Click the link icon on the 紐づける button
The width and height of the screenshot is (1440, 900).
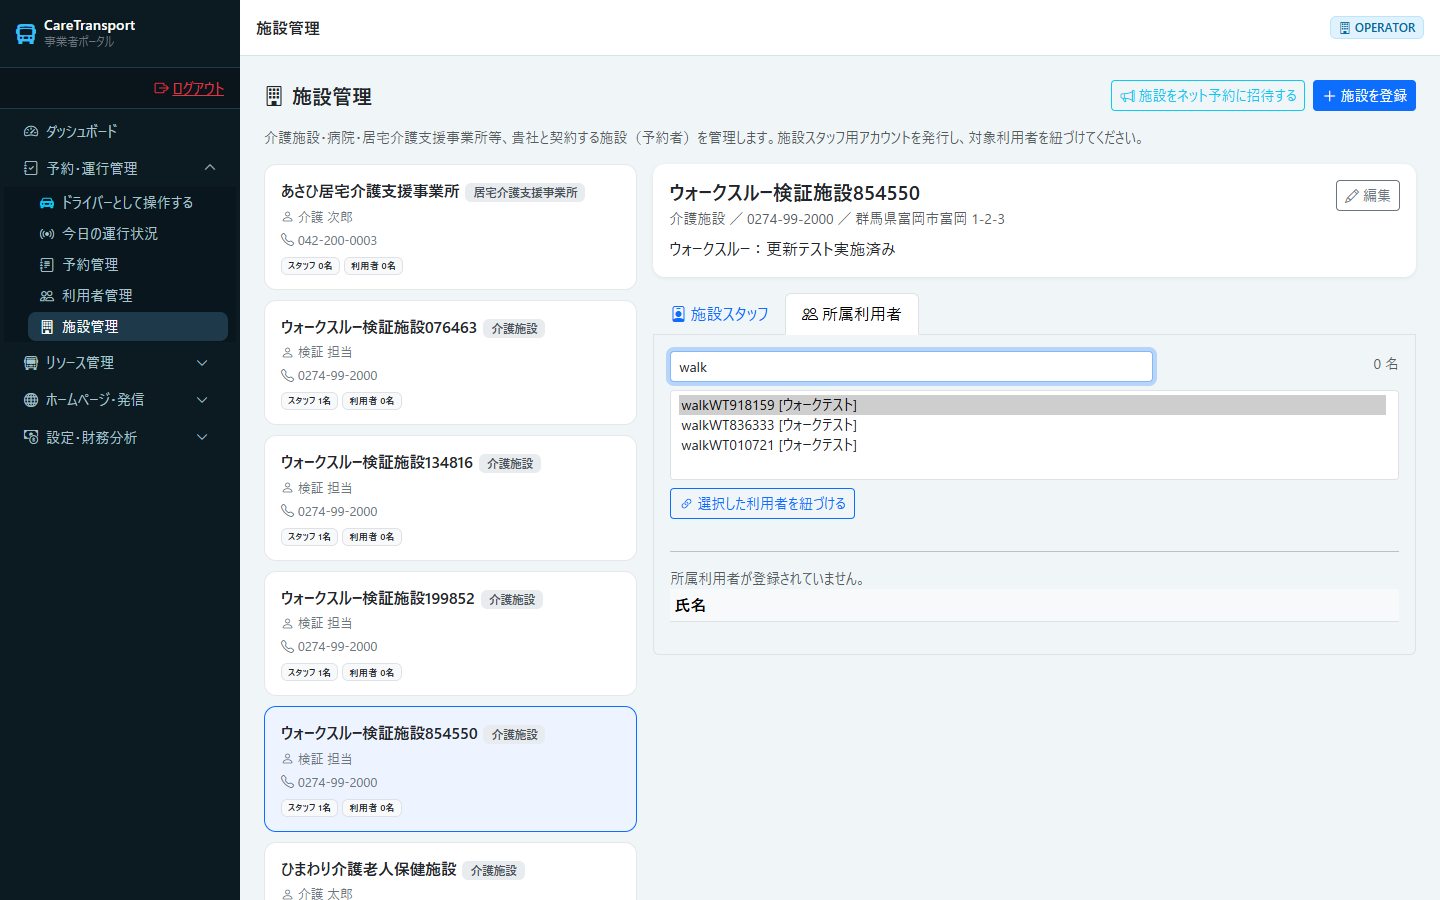click(x=686, y=504)
